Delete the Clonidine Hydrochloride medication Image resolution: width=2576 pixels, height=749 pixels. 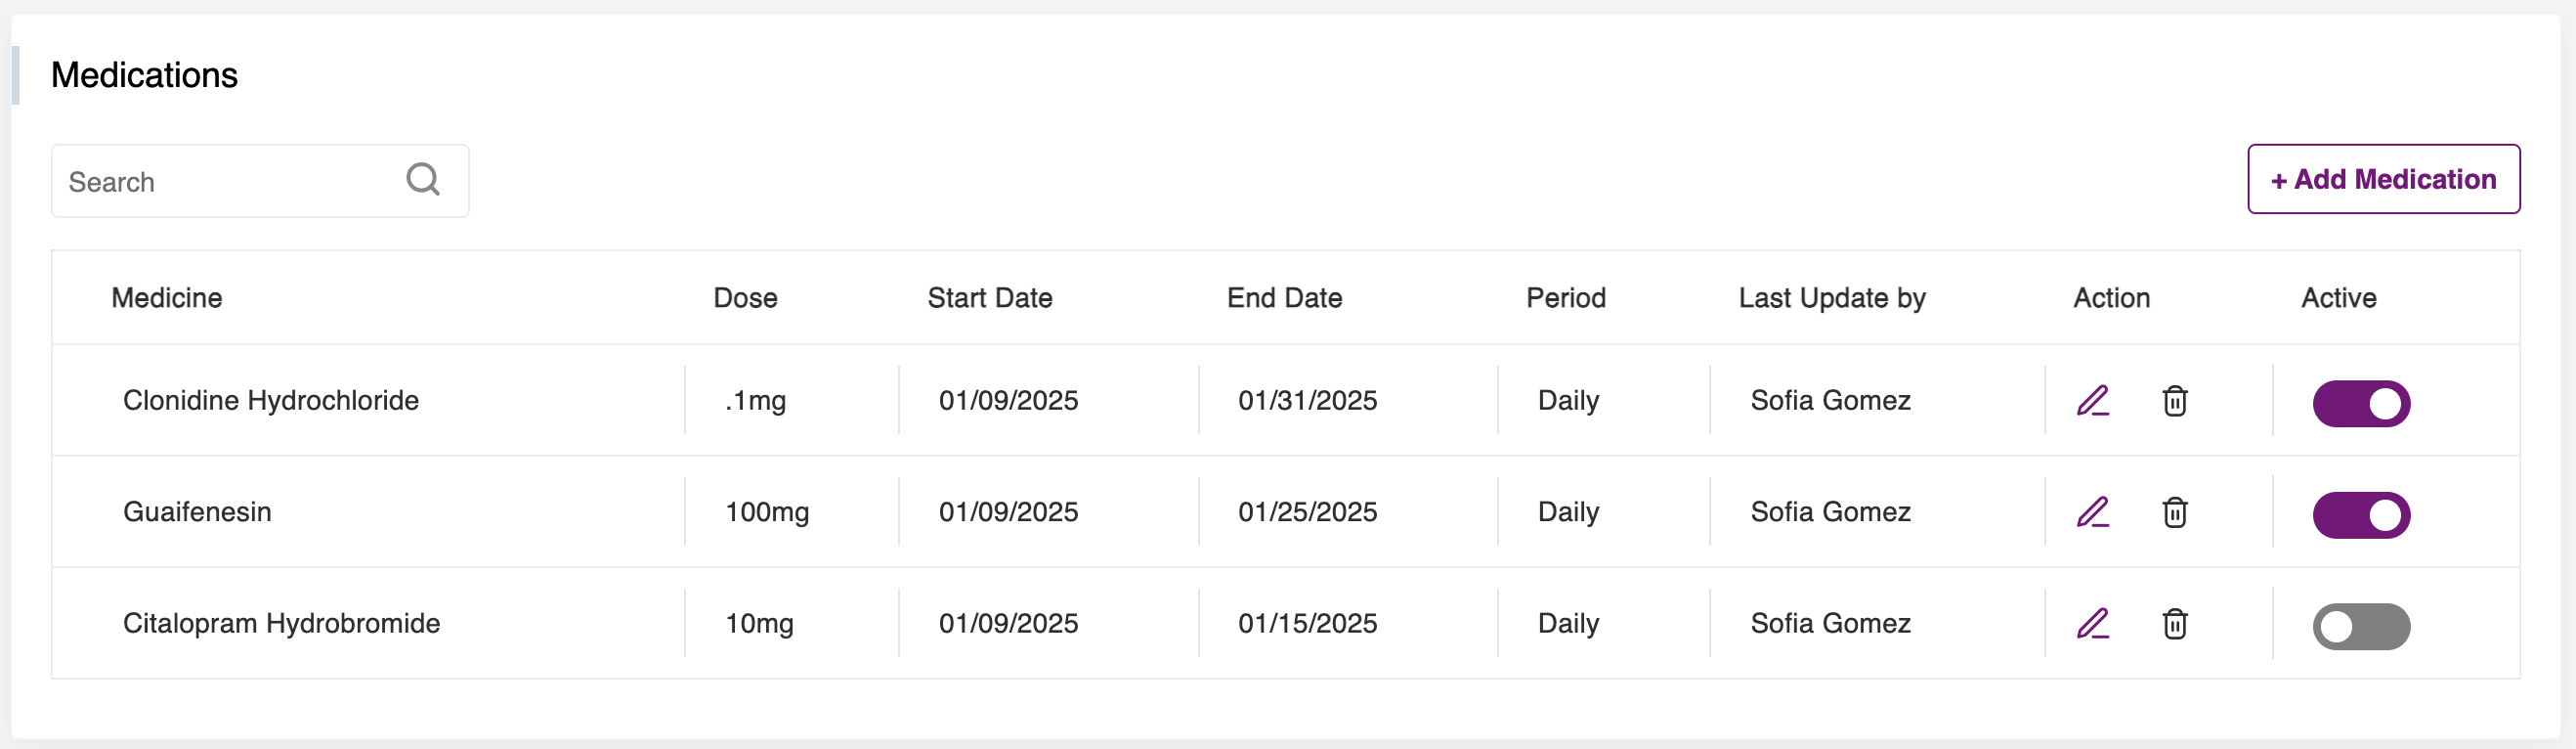[x=2174, y=401]
